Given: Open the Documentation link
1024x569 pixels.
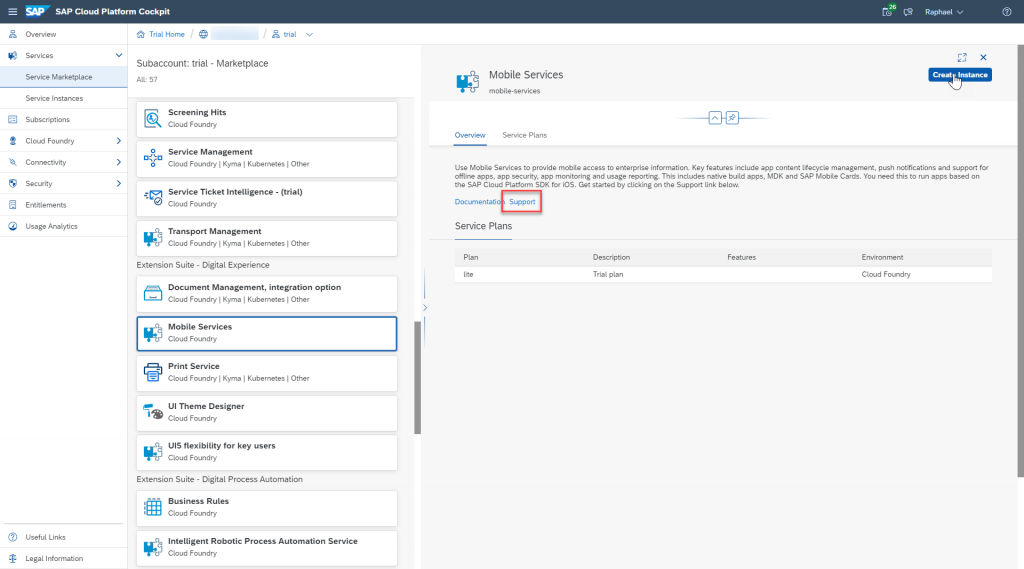Looking at the screenshot, I should click(479, 202).
